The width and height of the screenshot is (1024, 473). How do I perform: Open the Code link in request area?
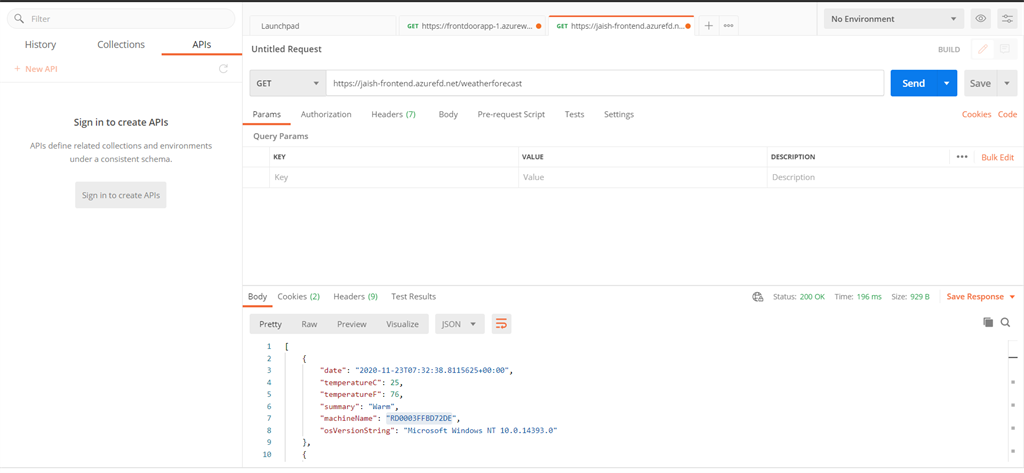coord(1007,114)
